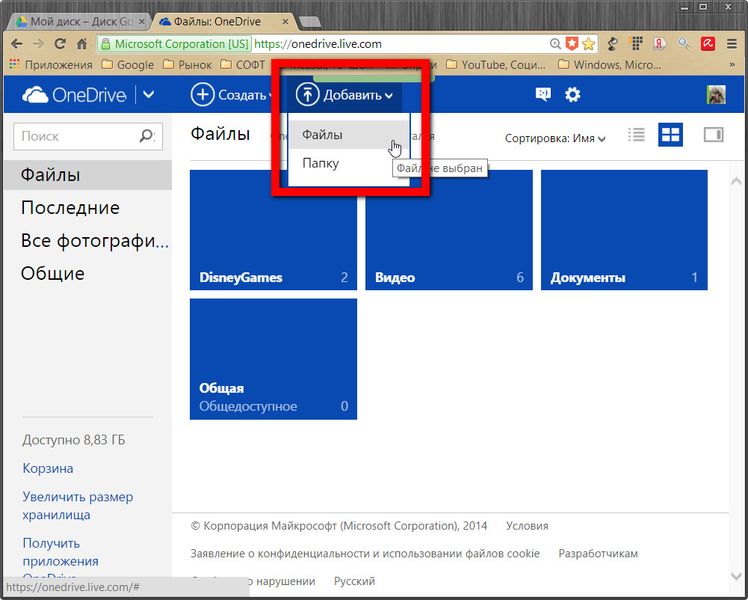748x600 pixels.
Task: Open the Разработчикам footer link
Action: [x=598, y=554]
